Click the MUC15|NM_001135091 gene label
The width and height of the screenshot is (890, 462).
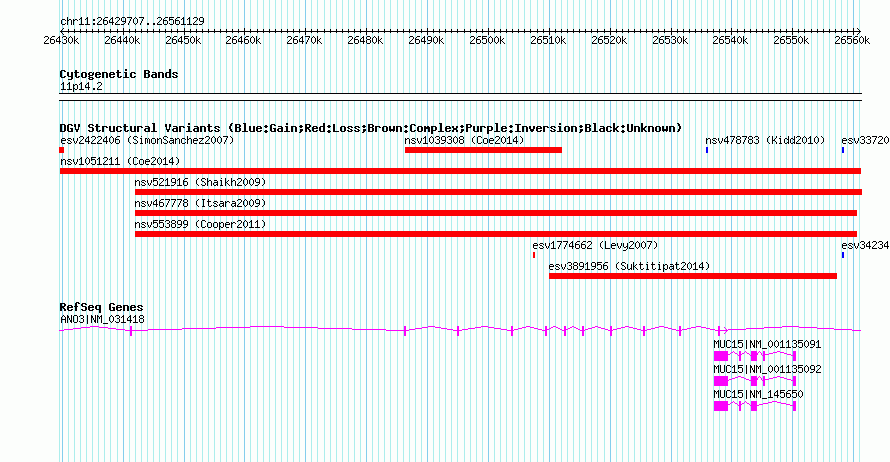click(x=767, y=345)
